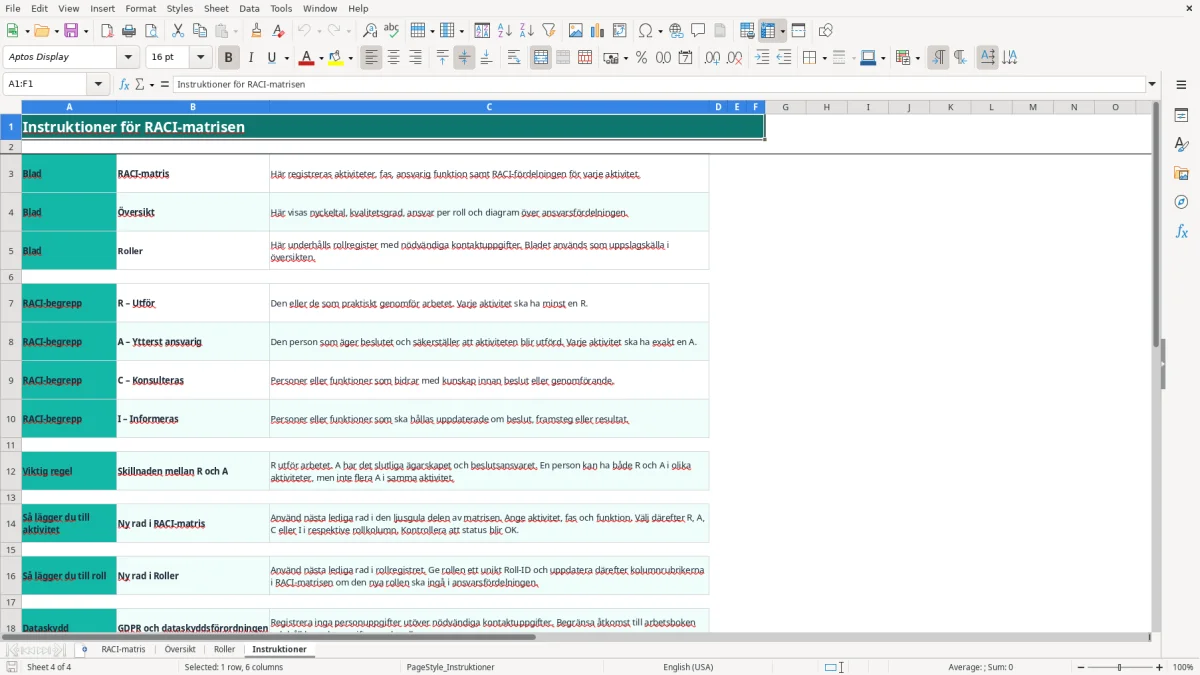Toggle left text alignment
This screenshot has height=675, width=1200.
[x=371, y=58]
